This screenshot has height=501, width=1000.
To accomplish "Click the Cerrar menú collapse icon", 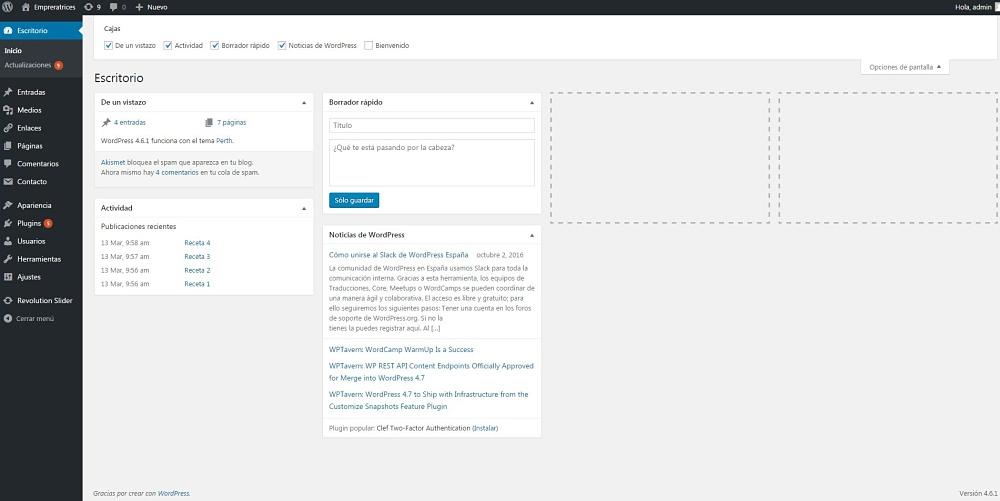I will click(8, 318).
